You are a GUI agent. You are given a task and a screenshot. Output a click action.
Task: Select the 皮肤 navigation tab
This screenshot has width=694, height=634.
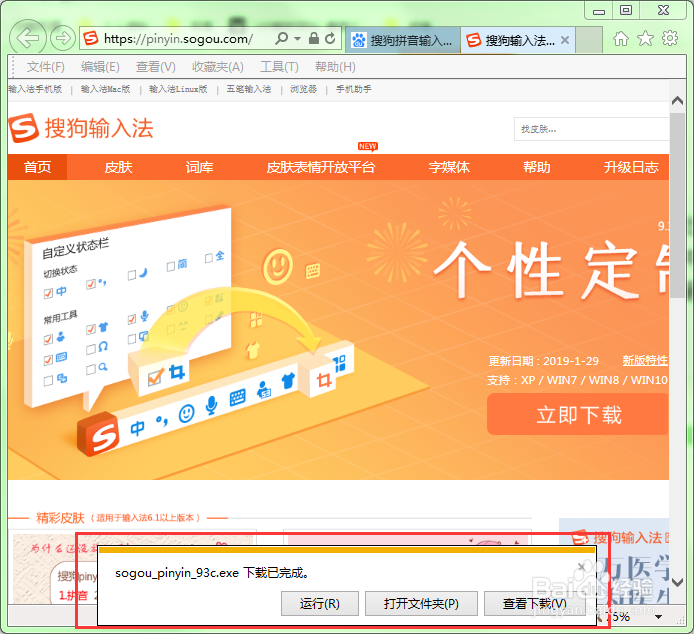click(118, 167)
